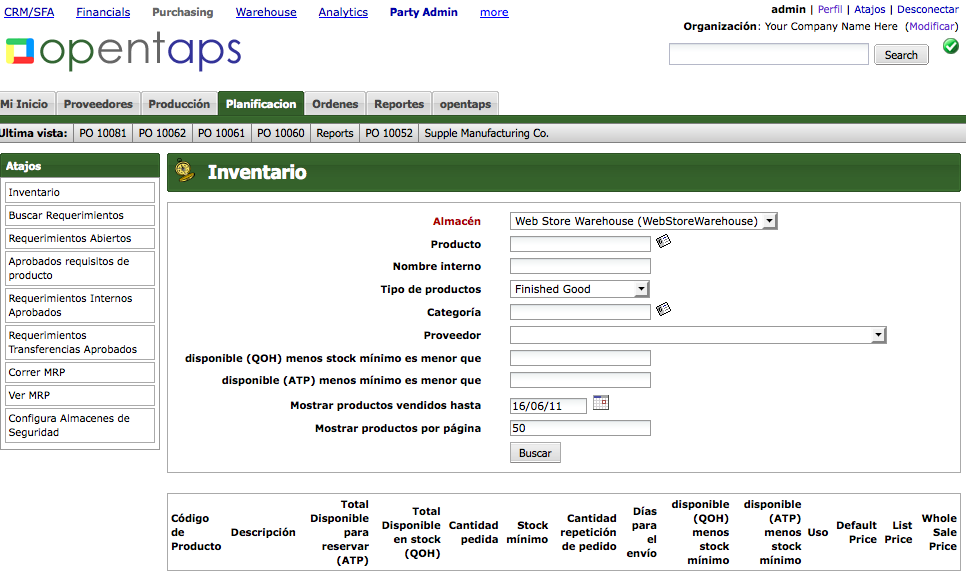Expand the Tipo de productos dropdown

580,289
